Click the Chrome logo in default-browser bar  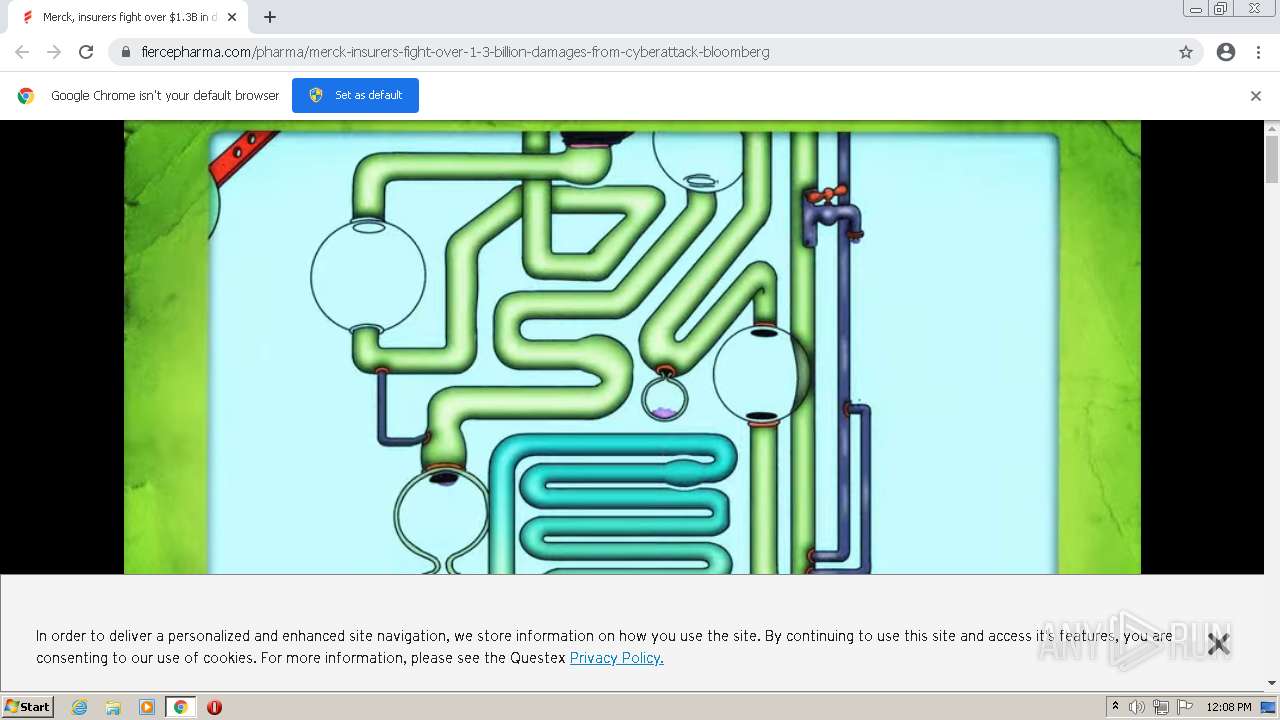(x=26, y=96)
